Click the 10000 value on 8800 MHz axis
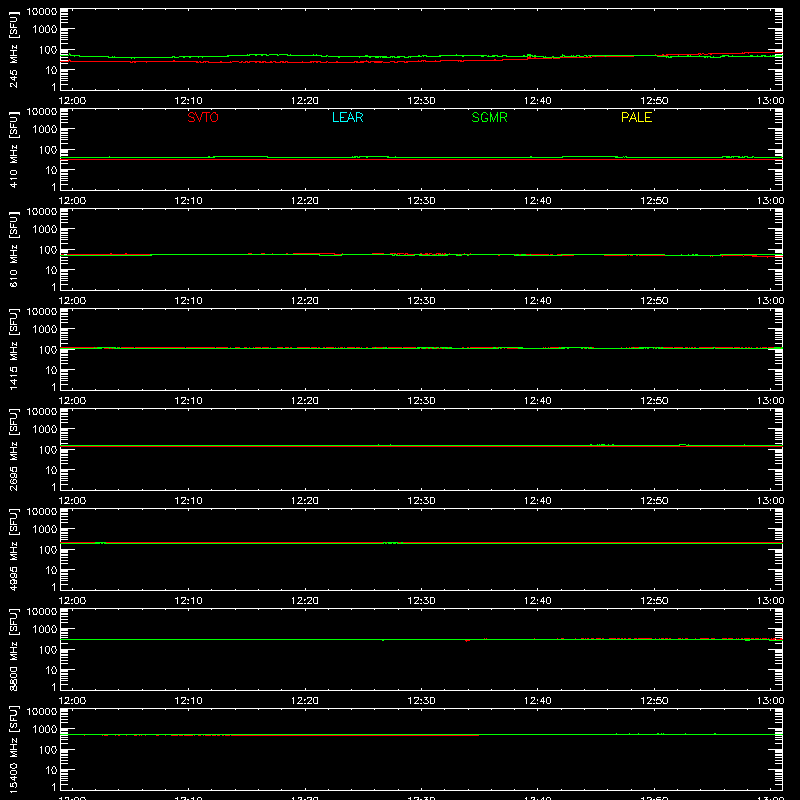This screenshot has height=800, width=800. pyautogui.click(x=42, y=612)
